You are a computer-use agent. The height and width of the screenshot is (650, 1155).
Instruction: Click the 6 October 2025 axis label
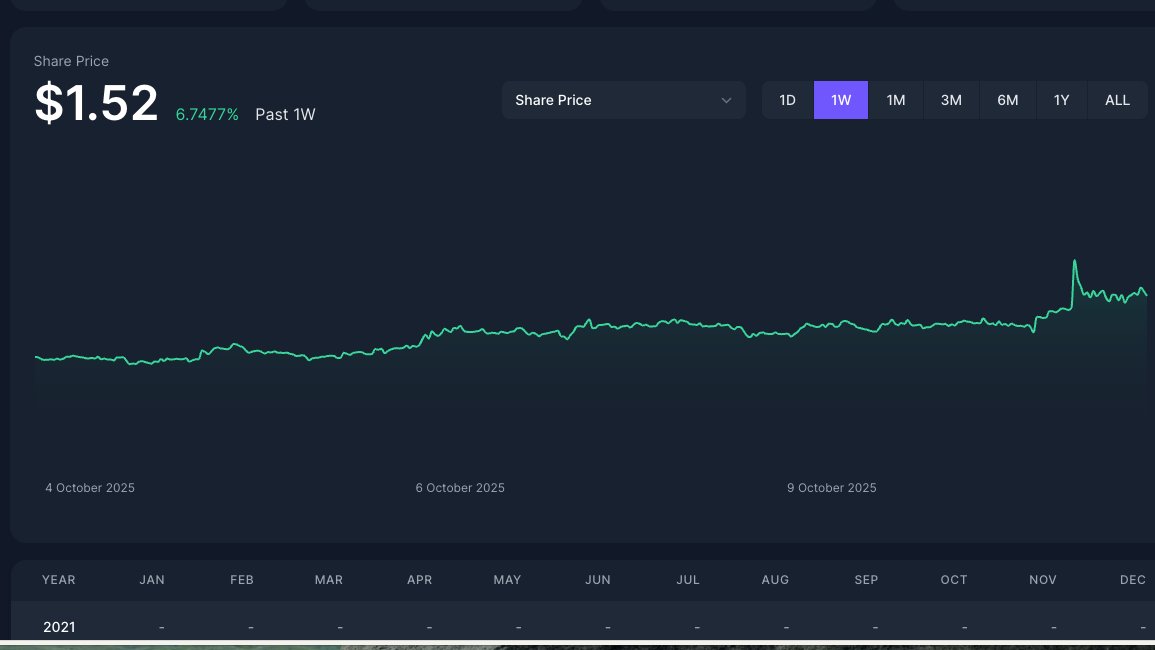coord(460,487)
